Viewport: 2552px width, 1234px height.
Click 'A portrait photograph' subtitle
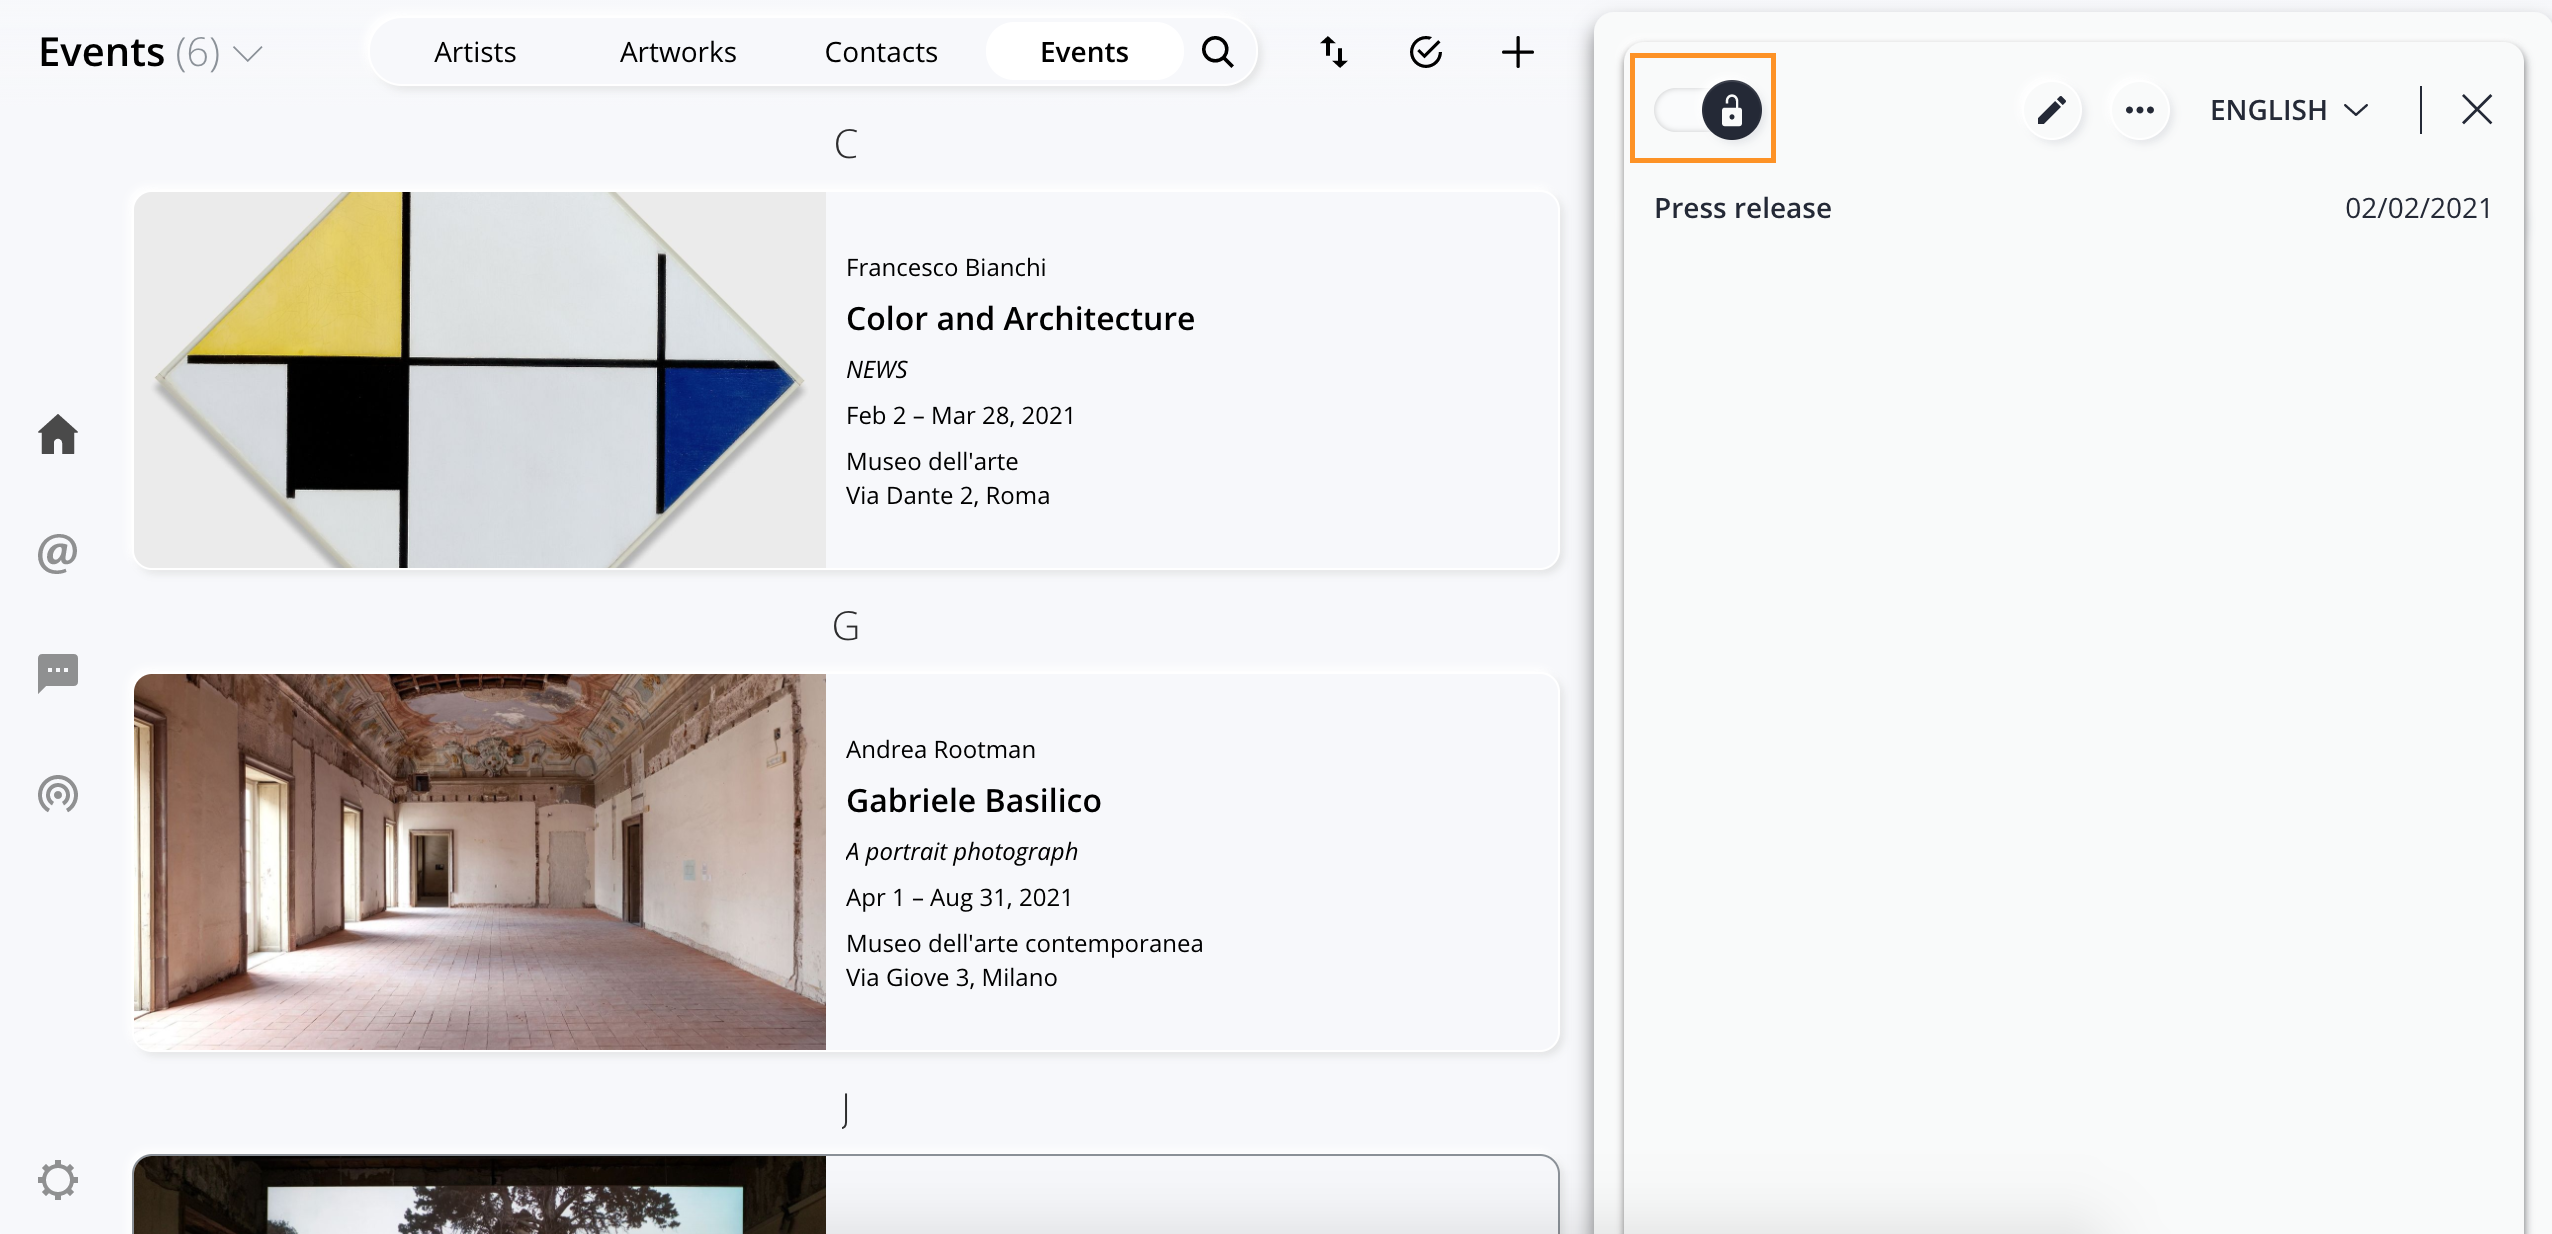pos(962,851)
